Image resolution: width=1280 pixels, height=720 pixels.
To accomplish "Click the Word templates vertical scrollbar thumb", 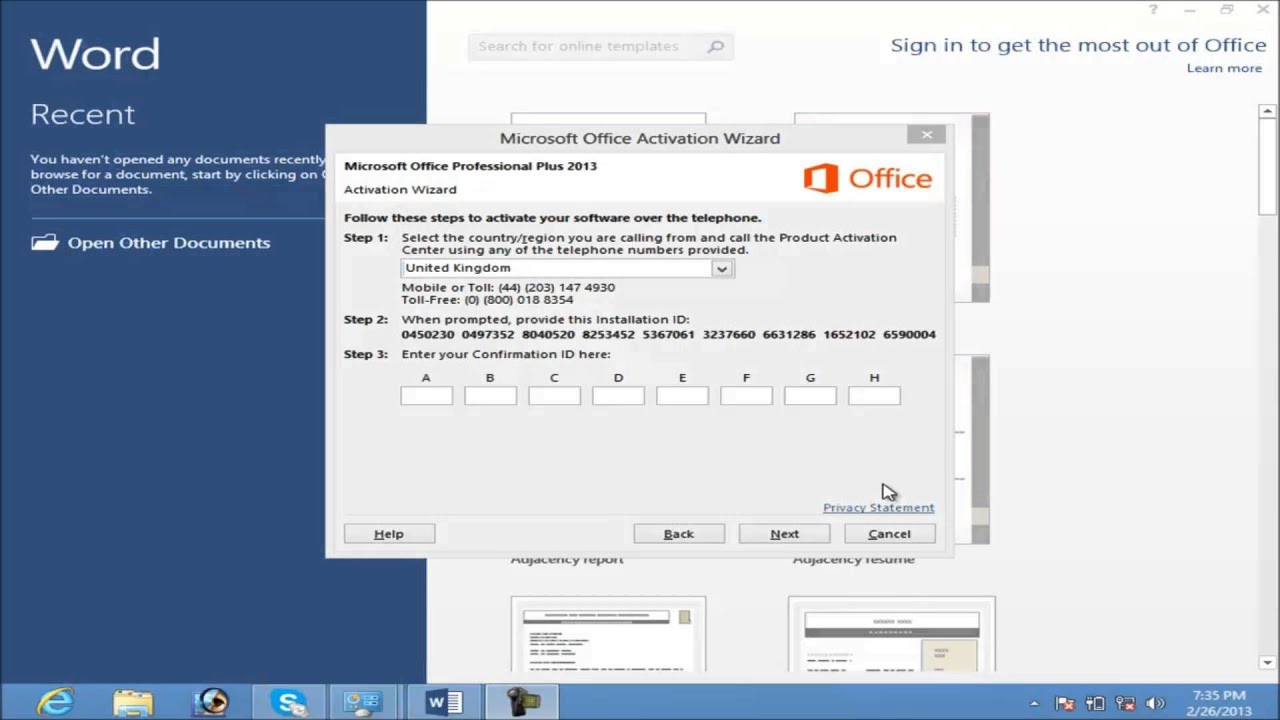I will [x=1268, y=167].
